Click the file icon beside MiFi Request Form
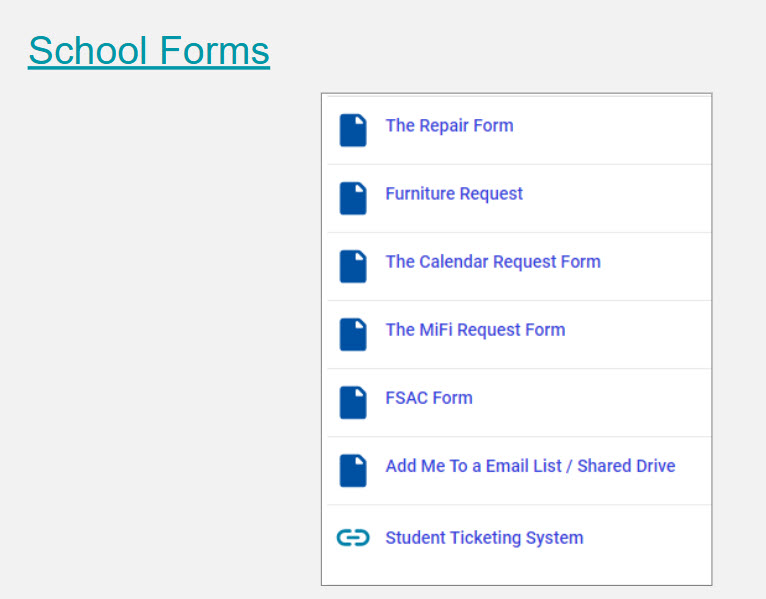 coord(352,334)
